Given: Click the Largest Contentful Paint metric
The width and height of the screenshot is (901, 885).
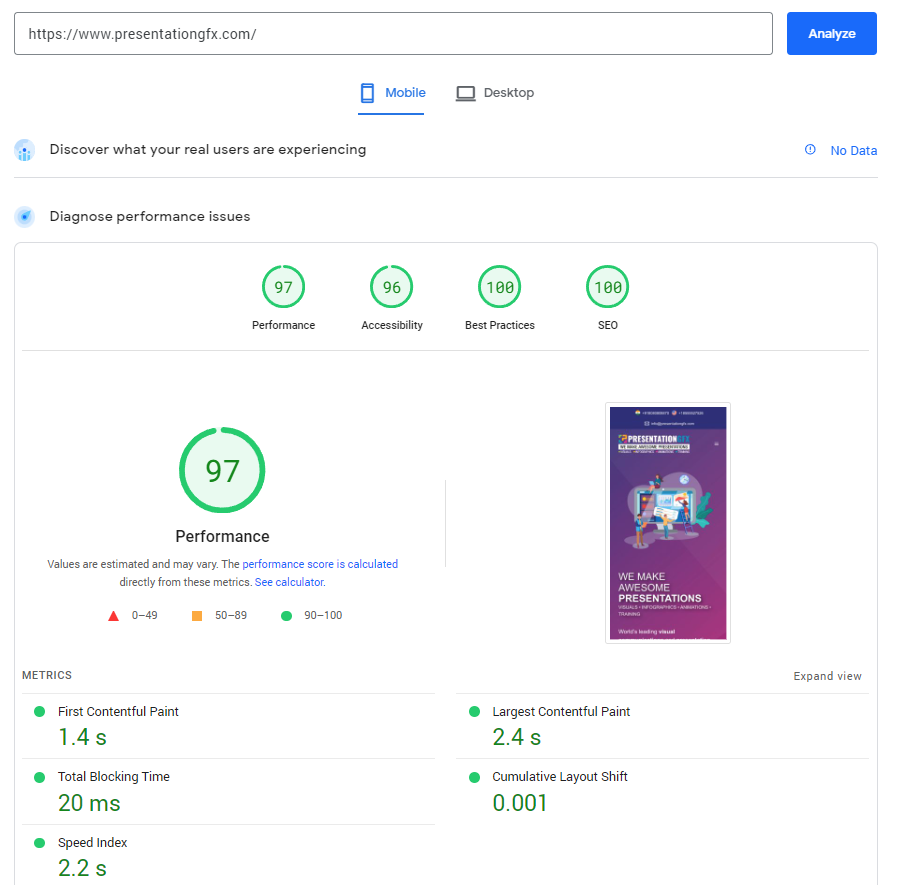Looking at the screenshot, I should click(x=561, y=712).
